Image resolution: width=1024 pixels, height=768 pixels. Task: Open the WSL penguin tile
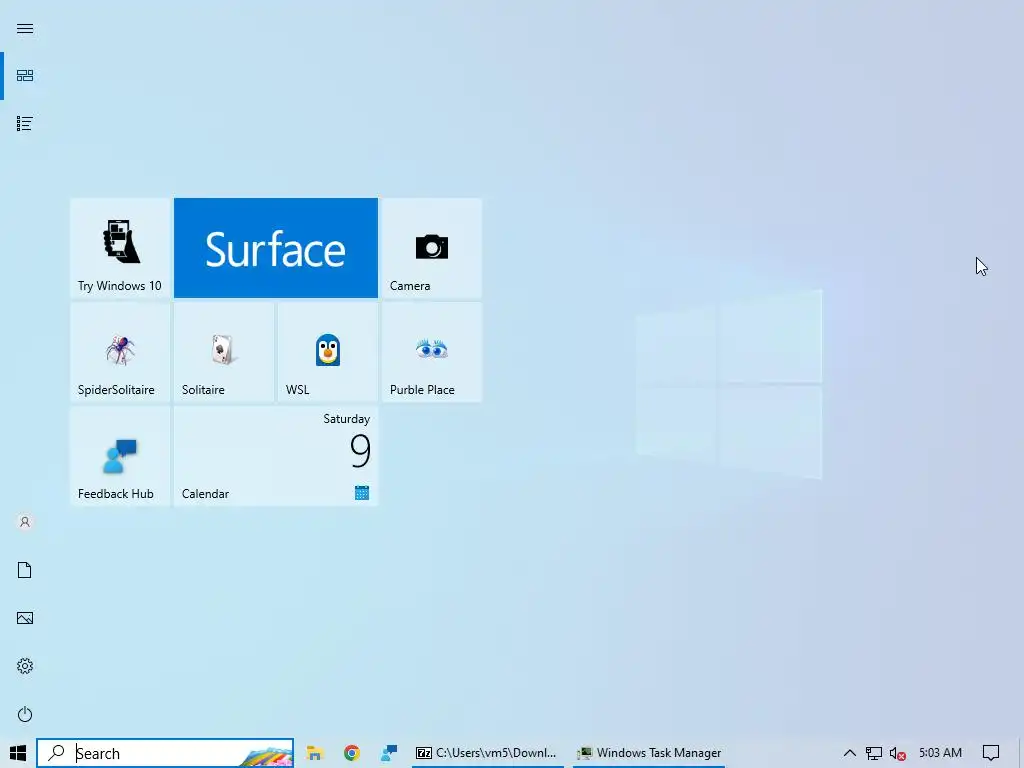tap(328, 352)
